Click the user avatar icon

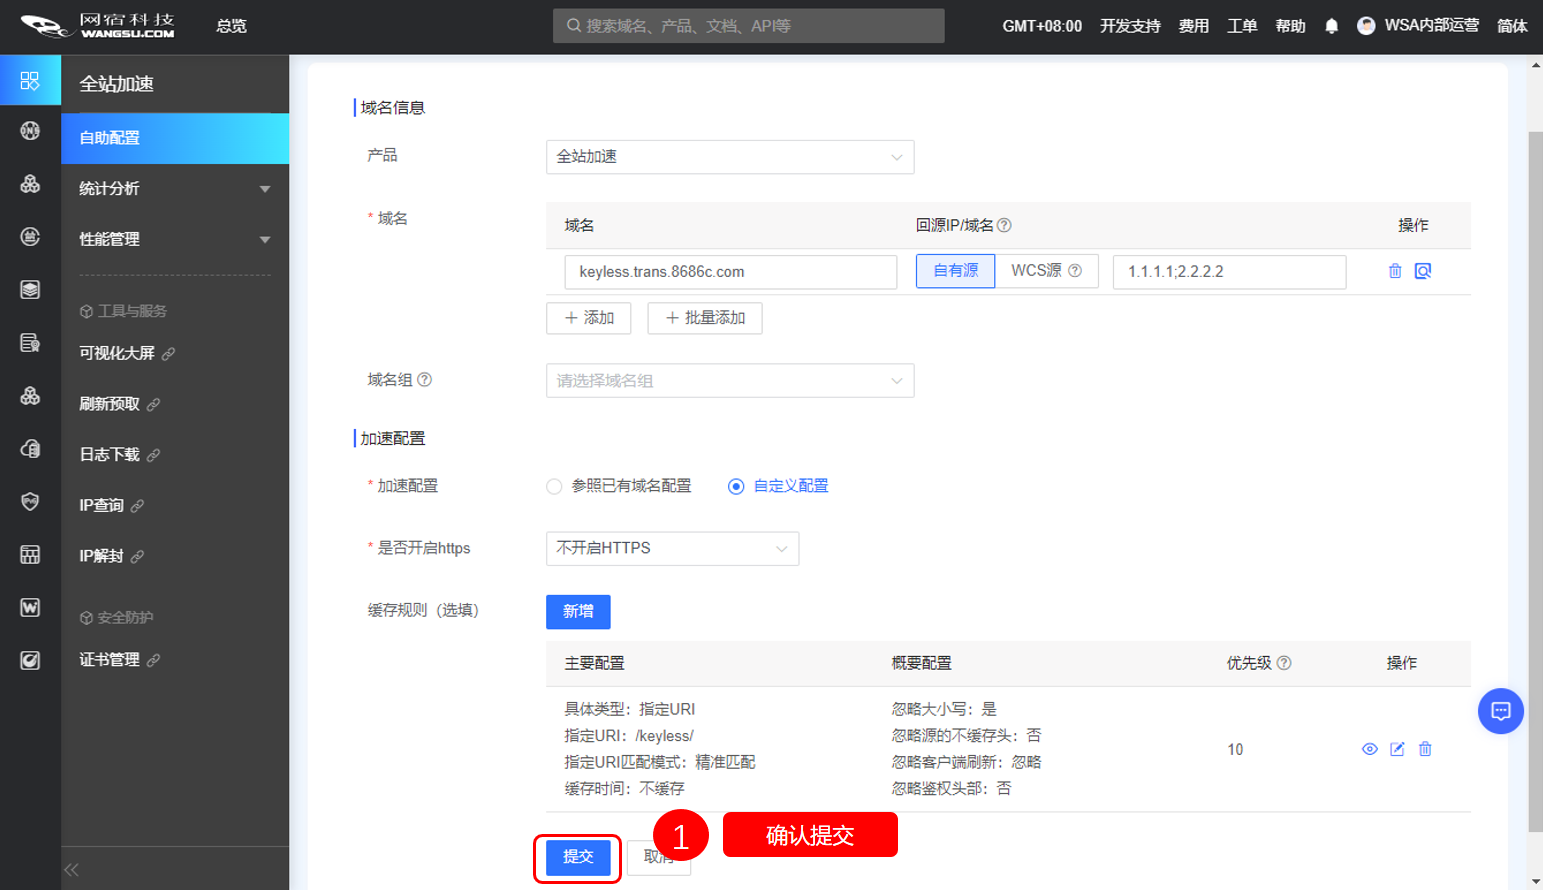[x=1366, y=26]
